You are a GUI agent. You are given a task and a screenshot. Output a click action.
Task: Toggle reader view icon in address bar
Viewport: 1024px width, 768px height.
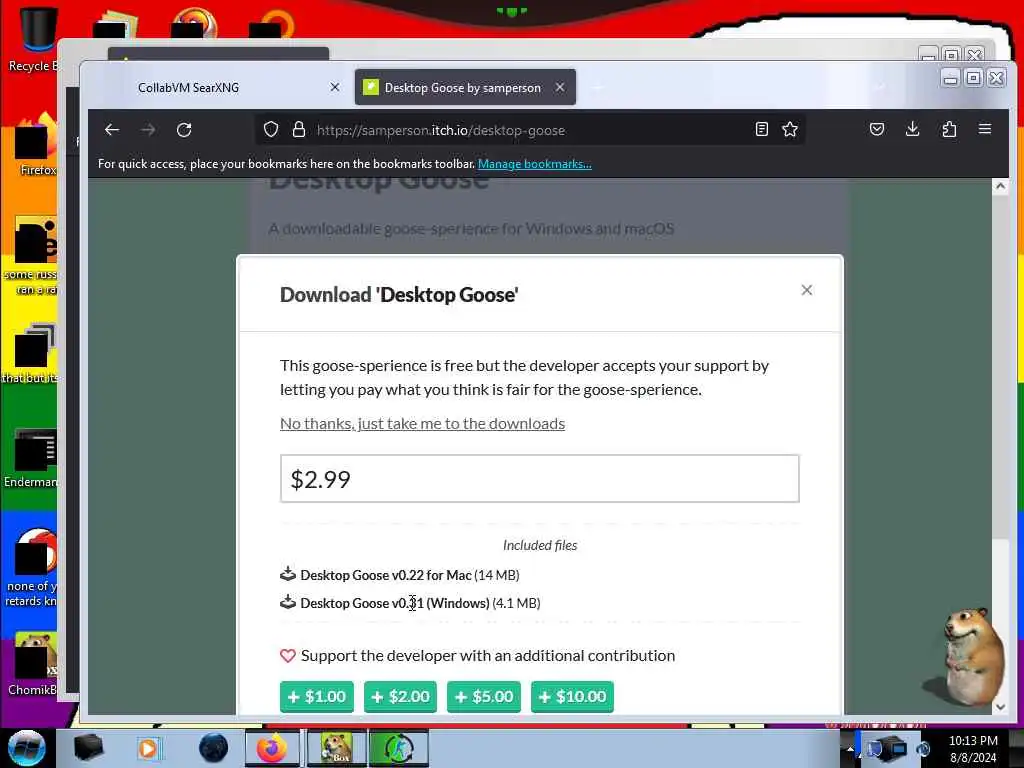[761, 129]
